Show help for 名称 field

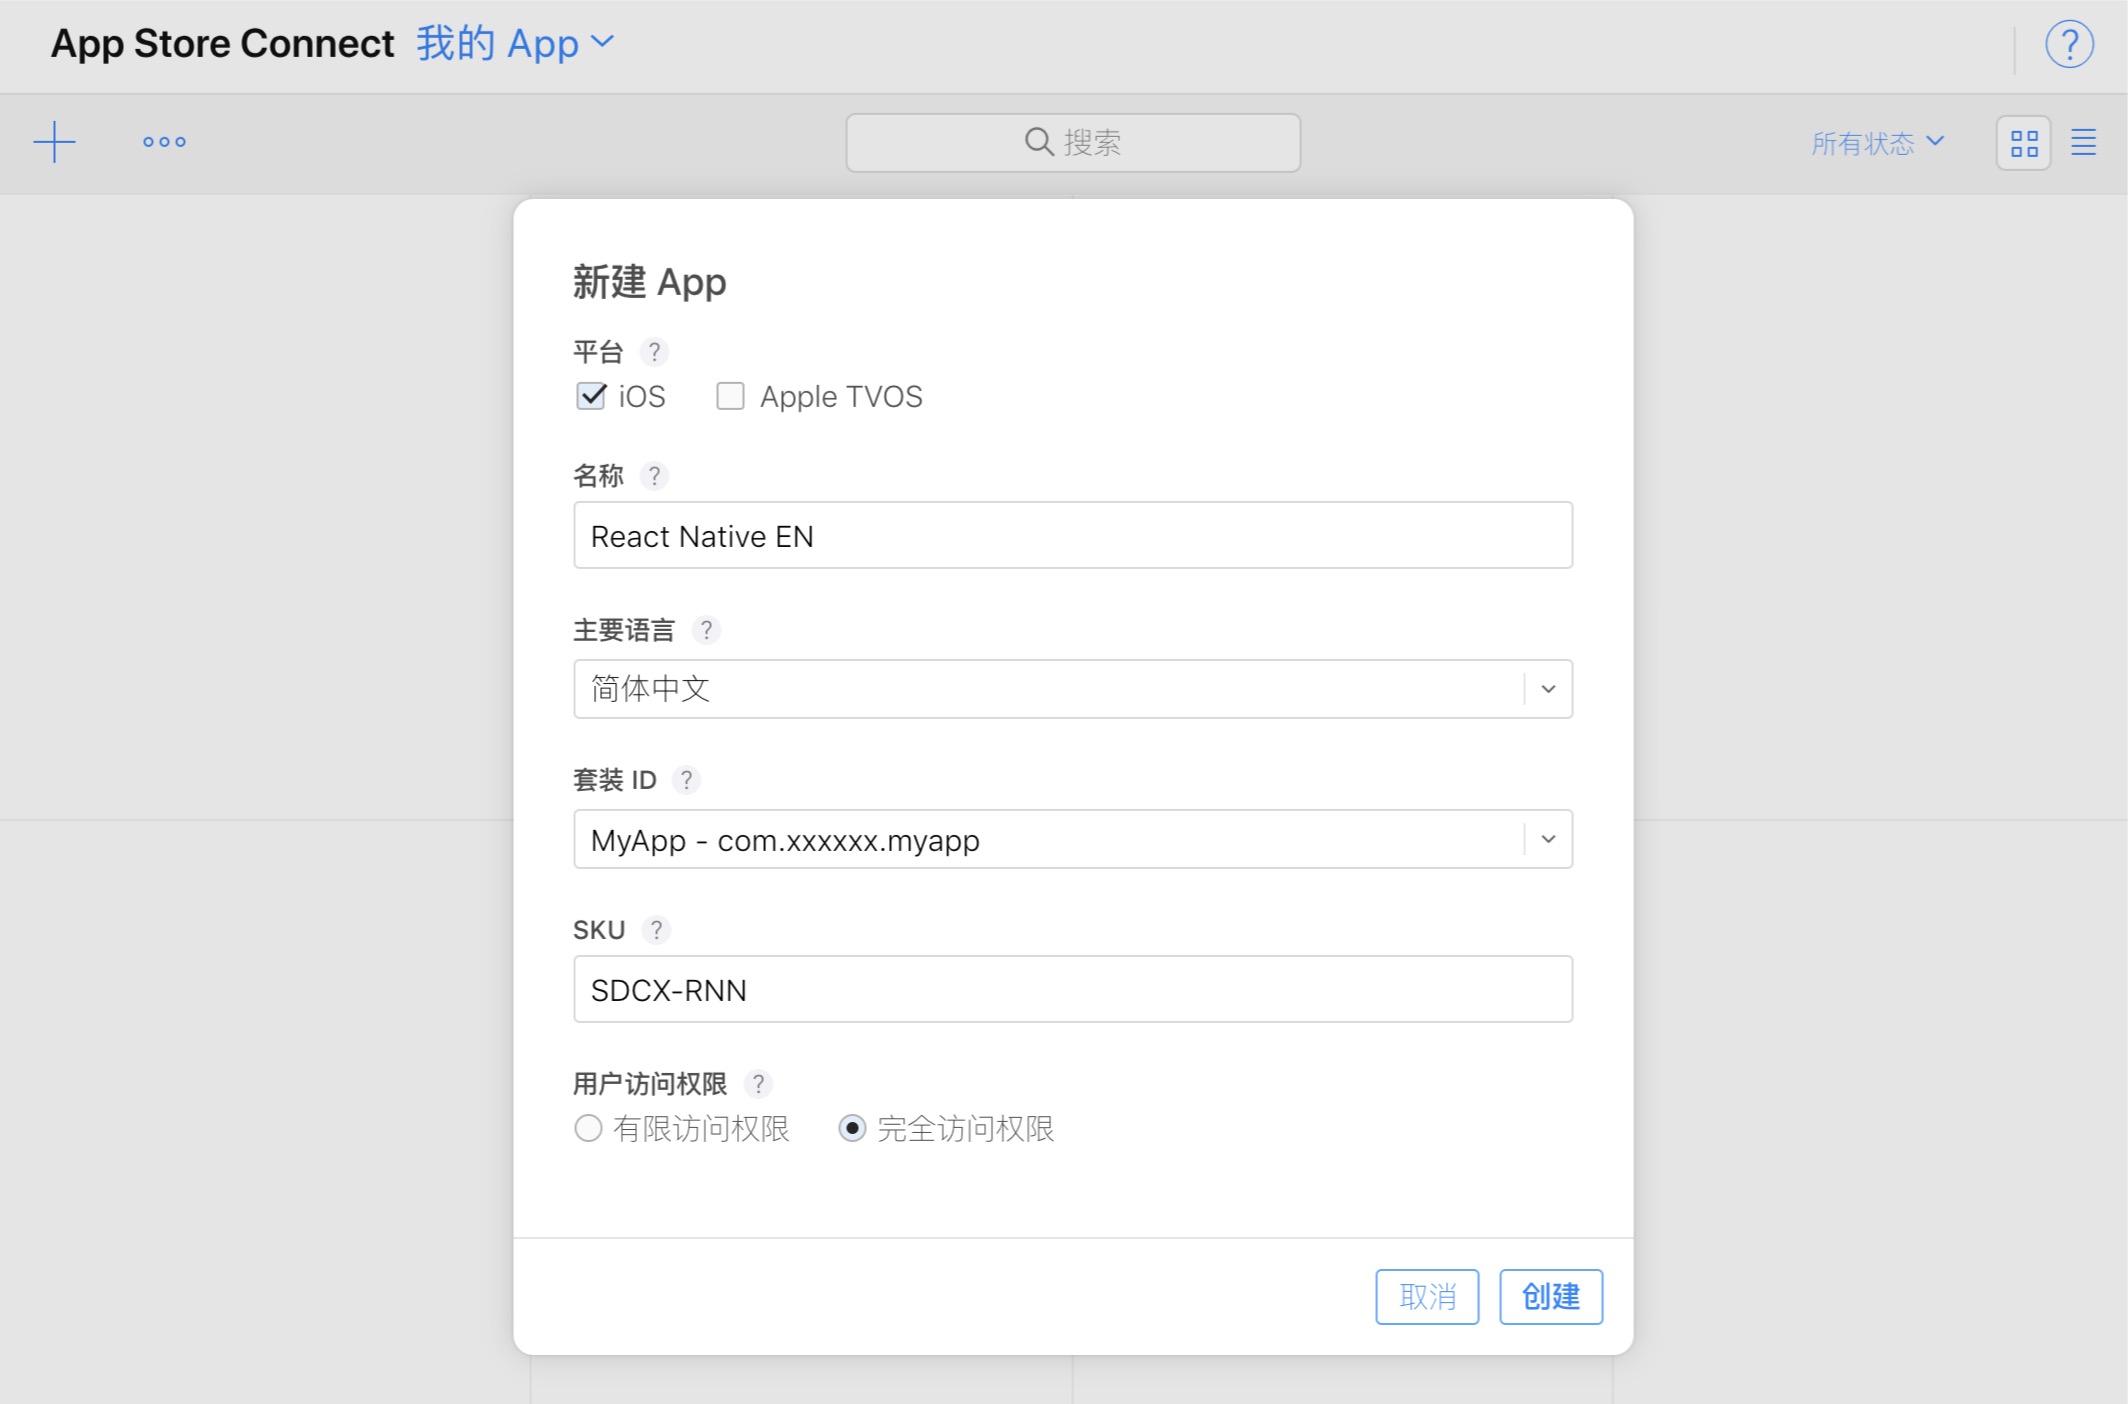click(654, 476)
